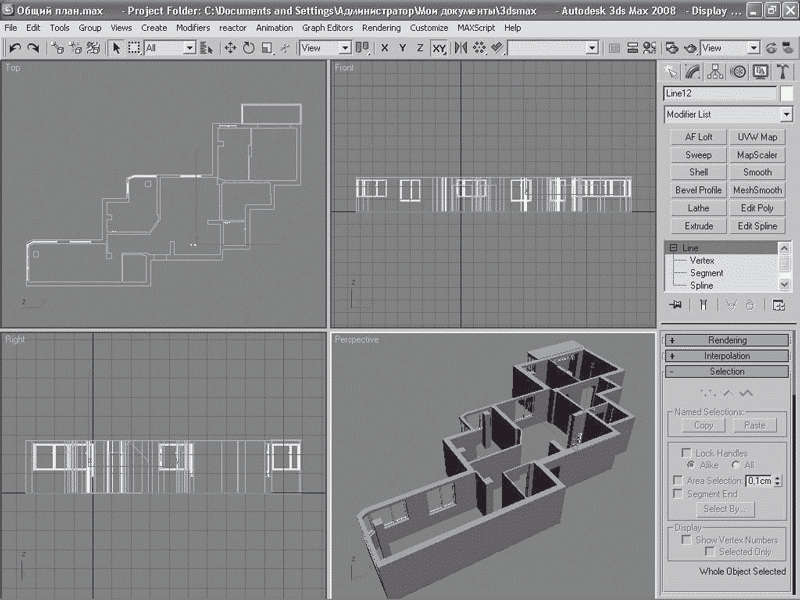
Task: Open the Display command panel tab
Action: (x=761, y=72)
